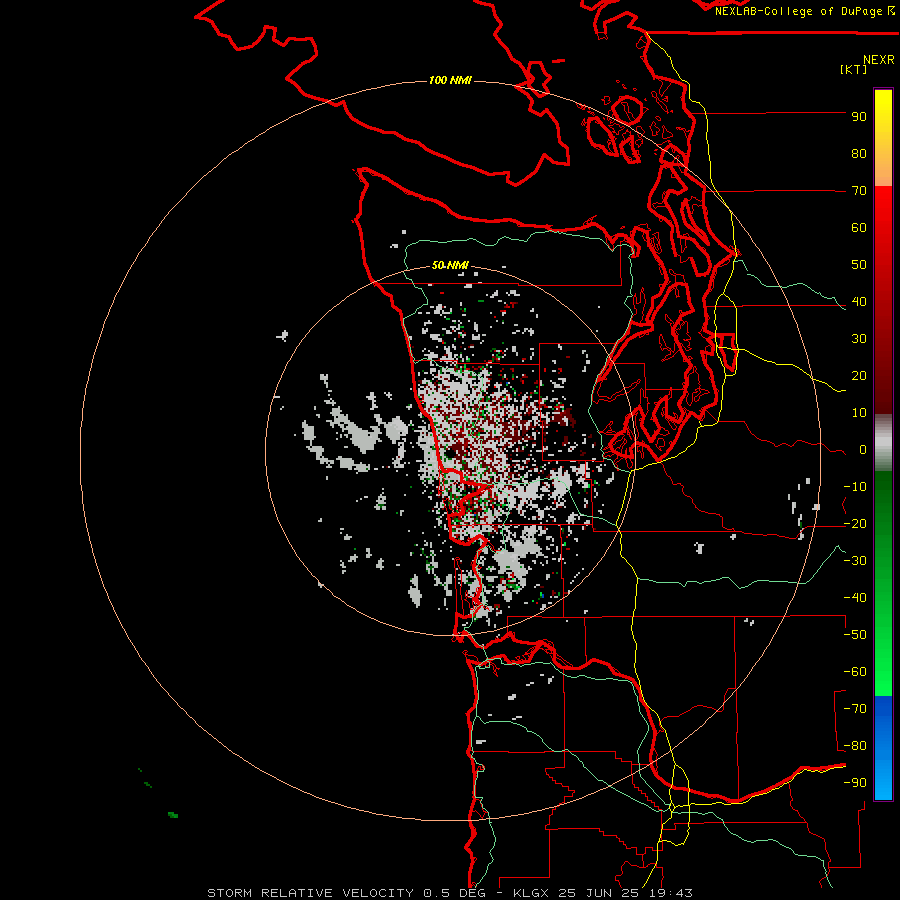Click the -50 knot scale value

pos(855,635)
